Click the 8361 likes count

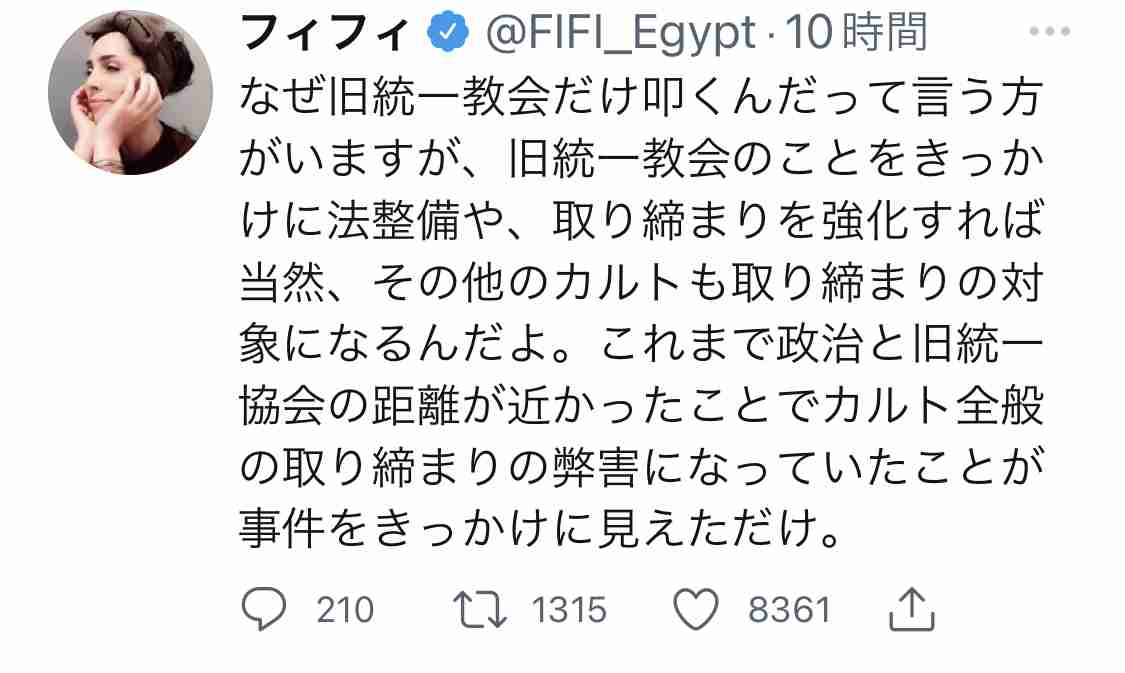(789, 609)
